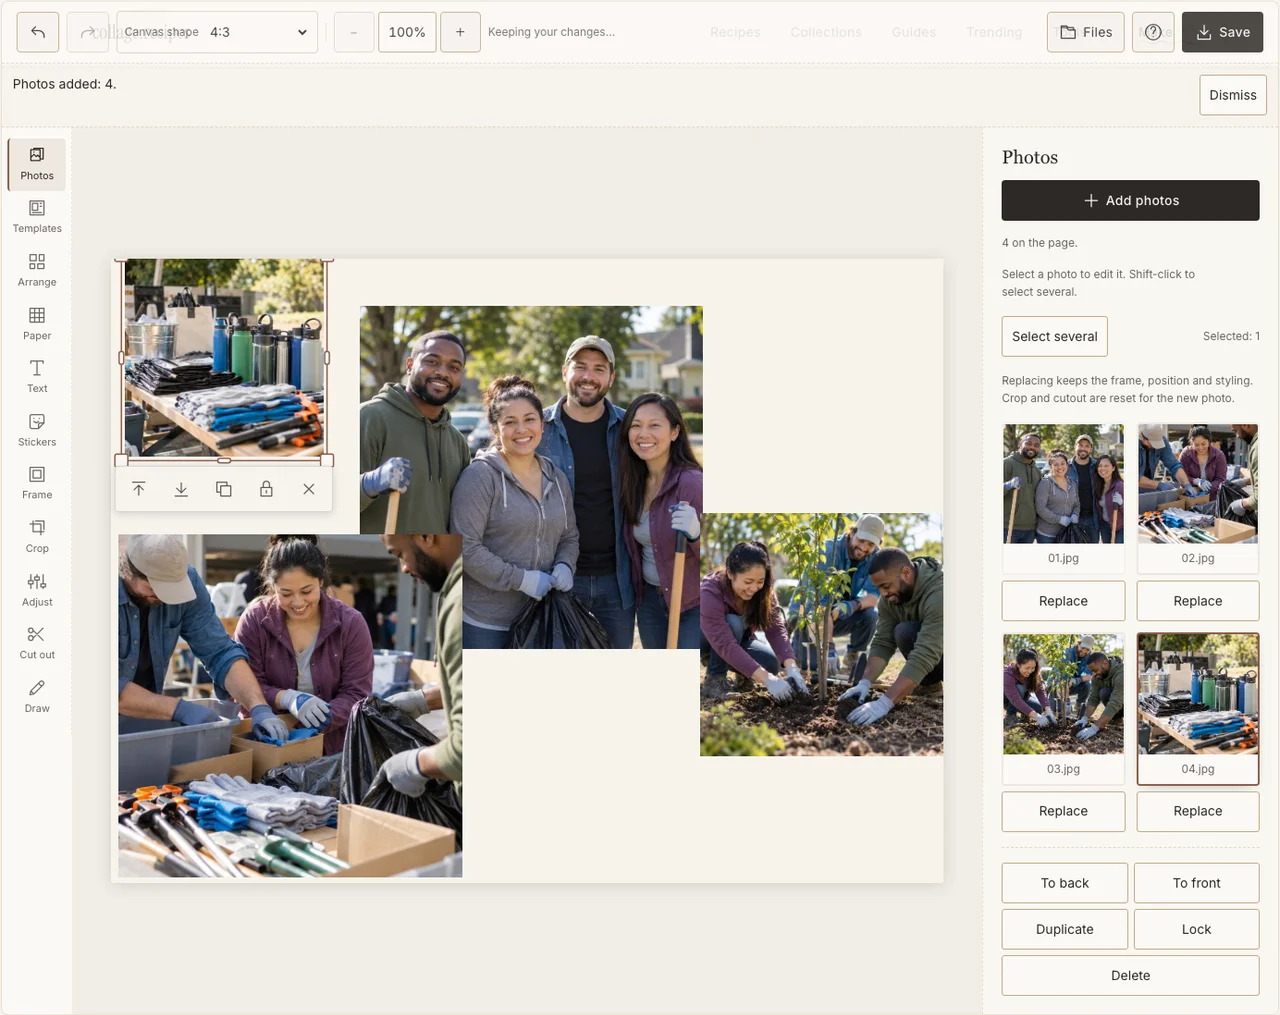1280x1015 pixels.
Task: Click the redo arrow icon
Action: [x=88, y=32]
